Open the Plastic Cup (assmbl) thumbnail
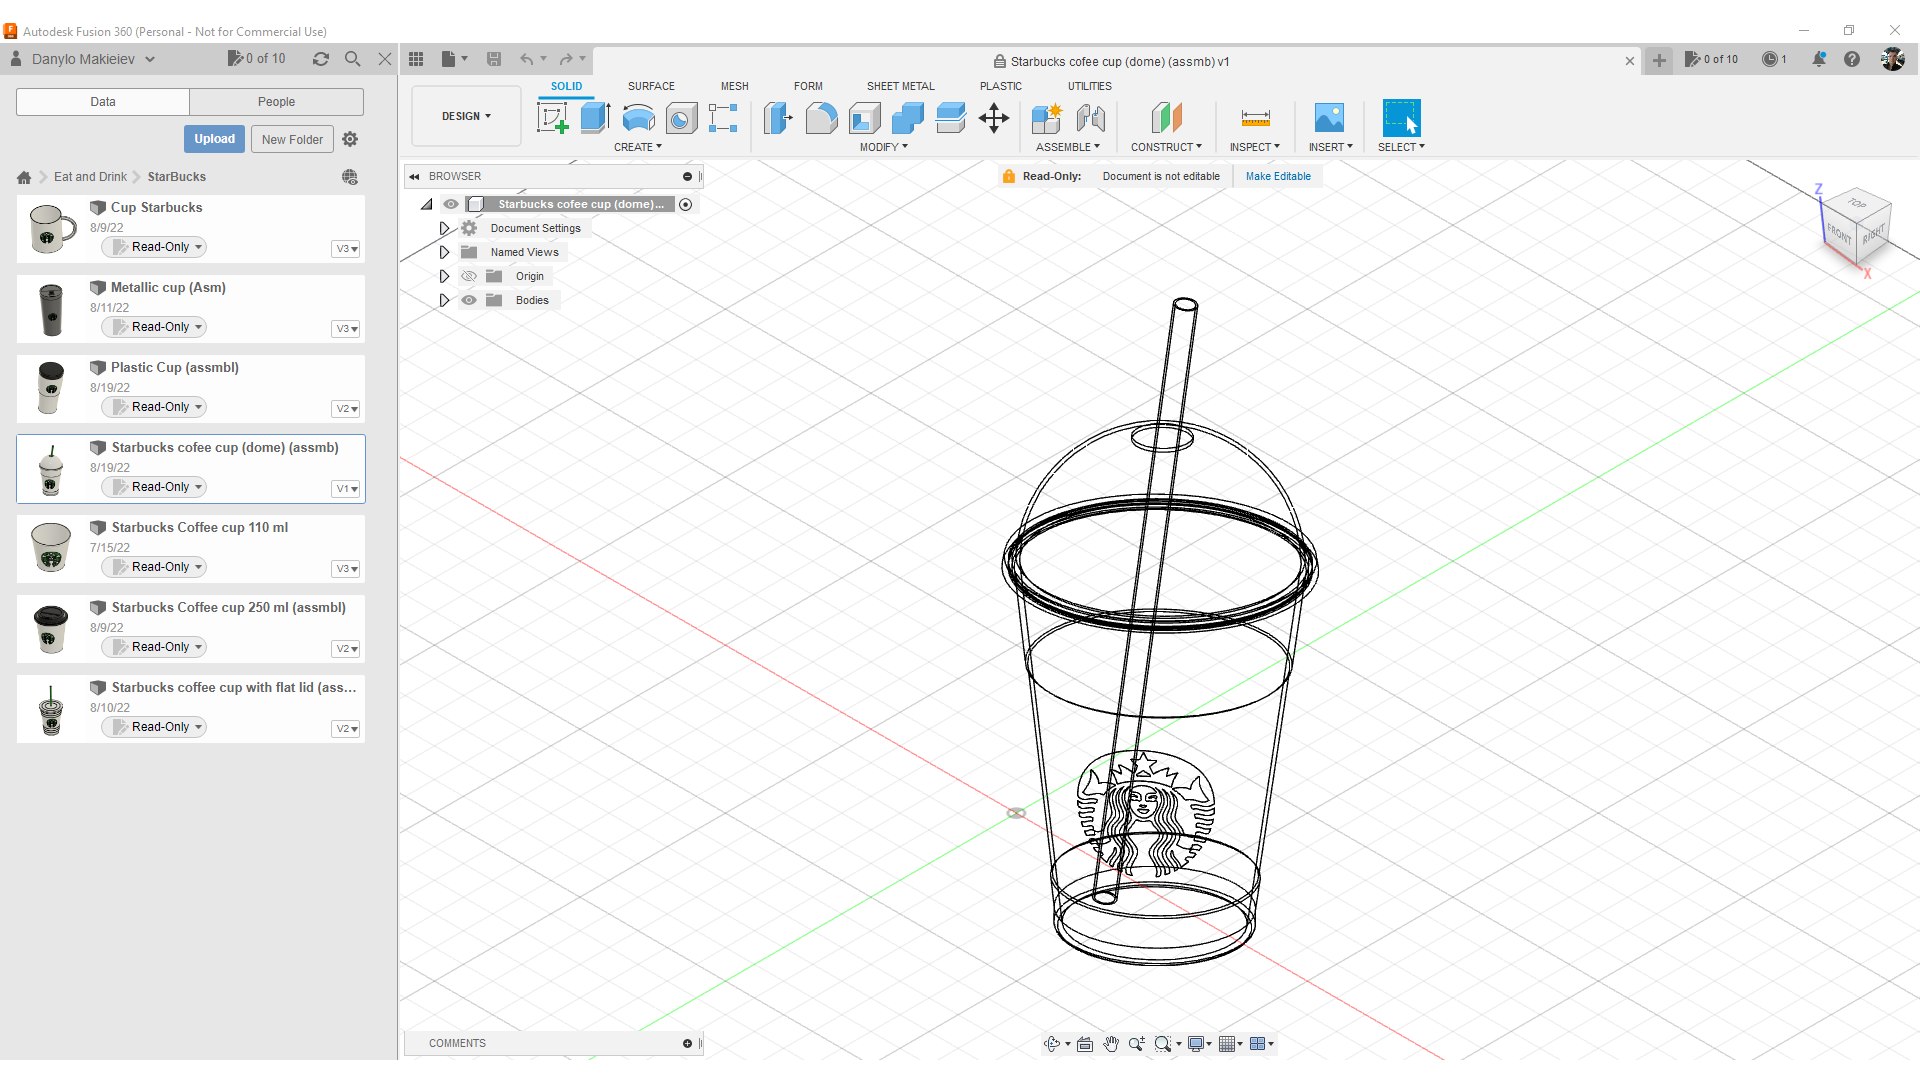The image size is (1920, 1080). 50,388
